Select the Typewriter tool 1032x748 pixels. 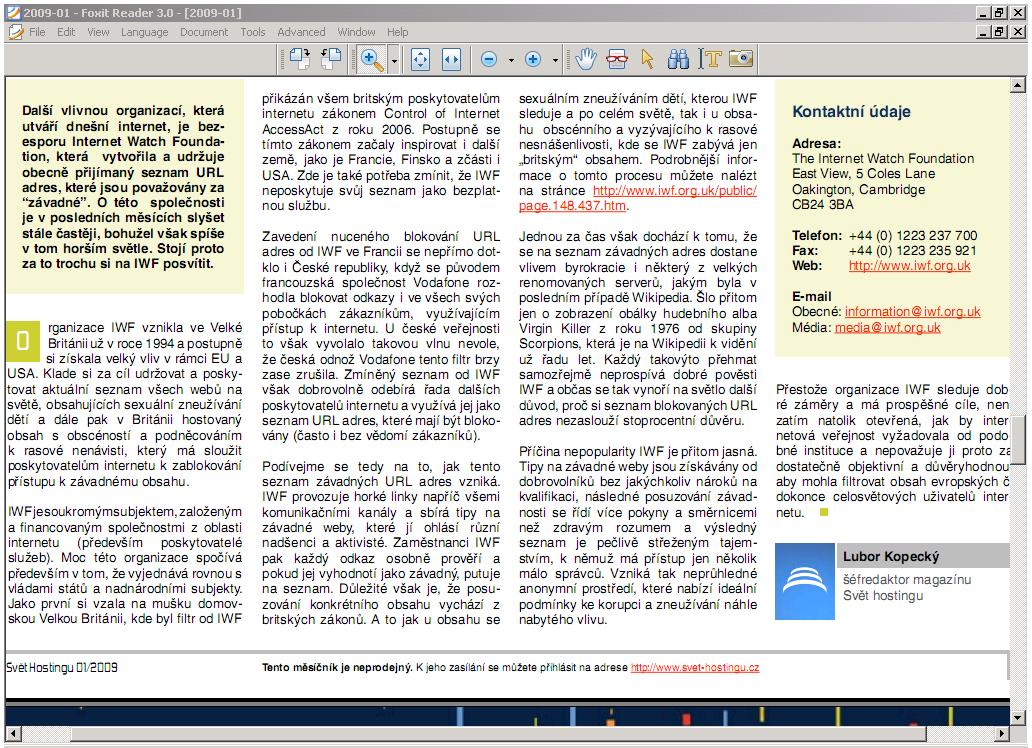point(709,59)
